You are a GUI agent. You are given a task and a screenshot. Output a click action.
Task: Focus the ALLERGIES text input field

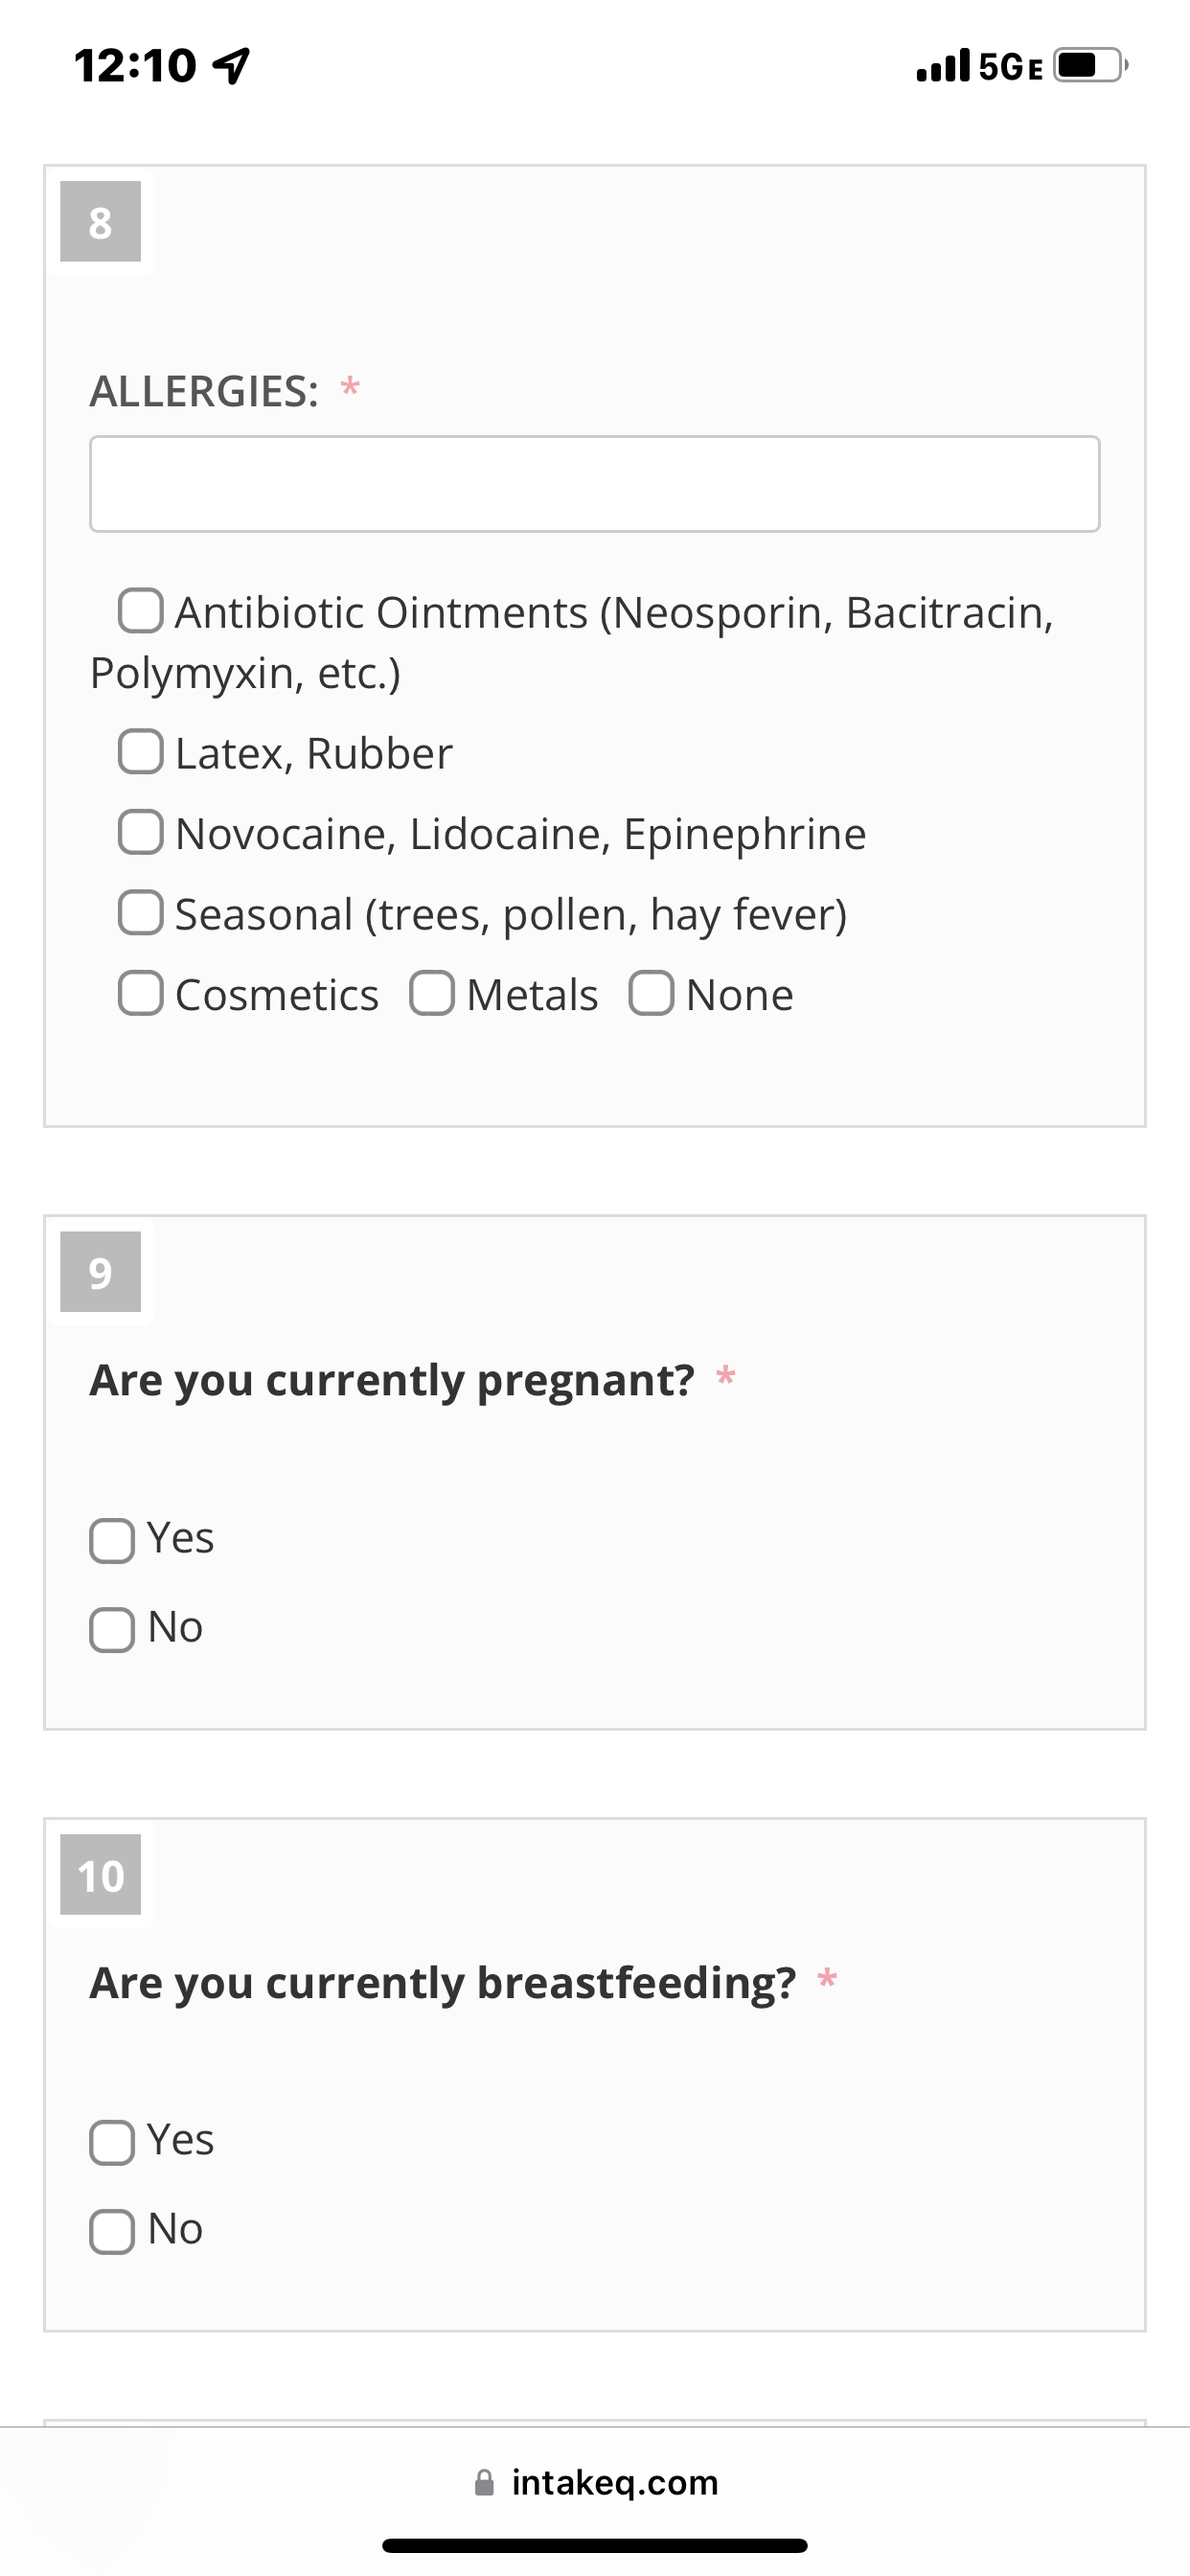click(595, 484)
